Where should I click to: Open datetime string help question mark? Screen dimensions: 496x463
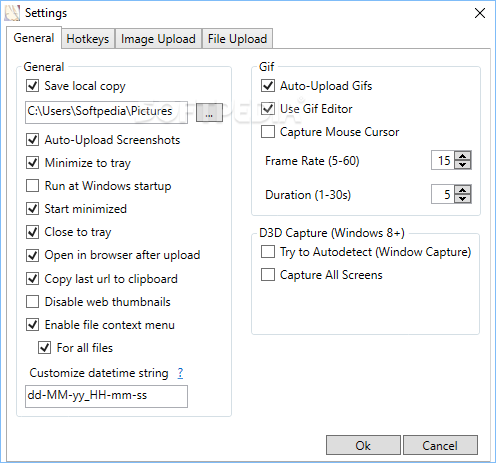click(180, 373)
